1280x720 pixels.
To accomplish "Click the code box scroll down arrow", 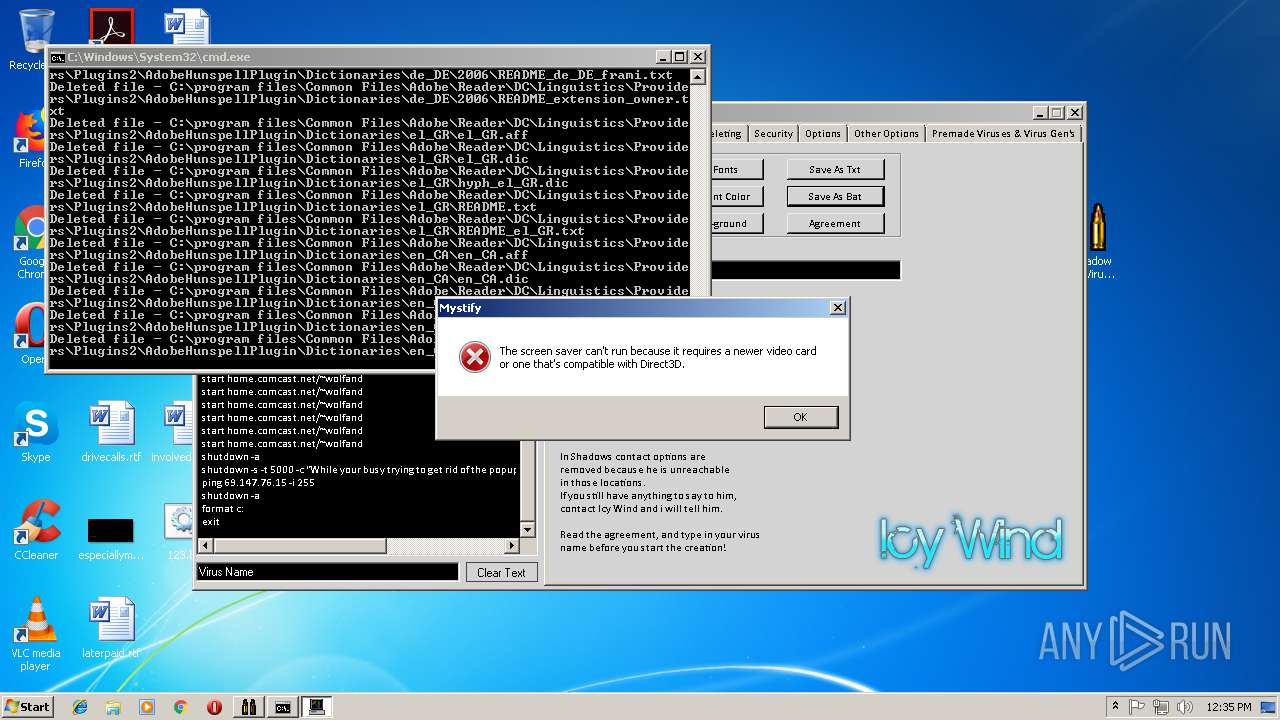I will [x=527, y=530].
